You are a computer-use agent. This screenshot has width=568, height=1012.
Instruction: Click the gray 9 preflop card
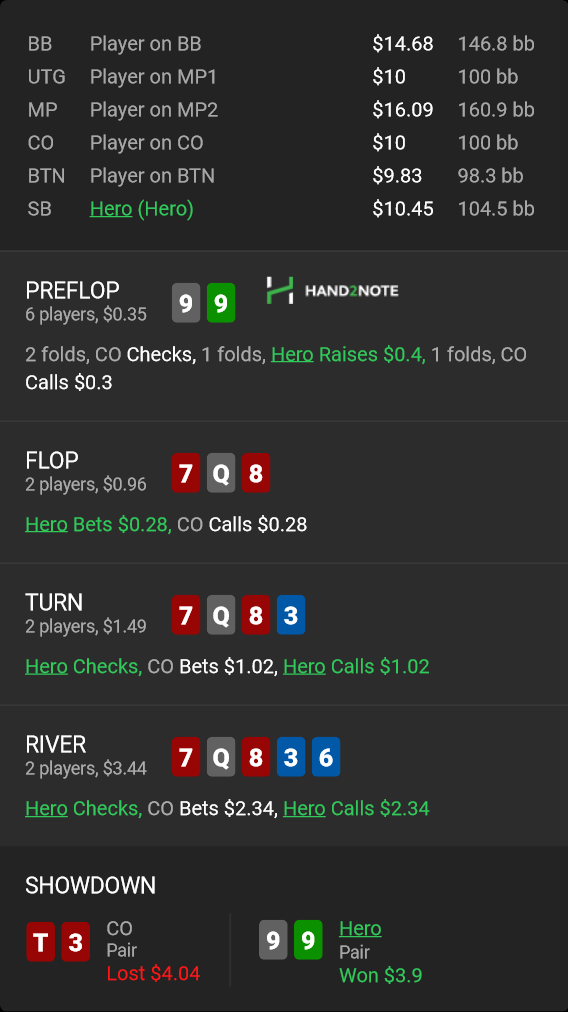coord(186,303)
